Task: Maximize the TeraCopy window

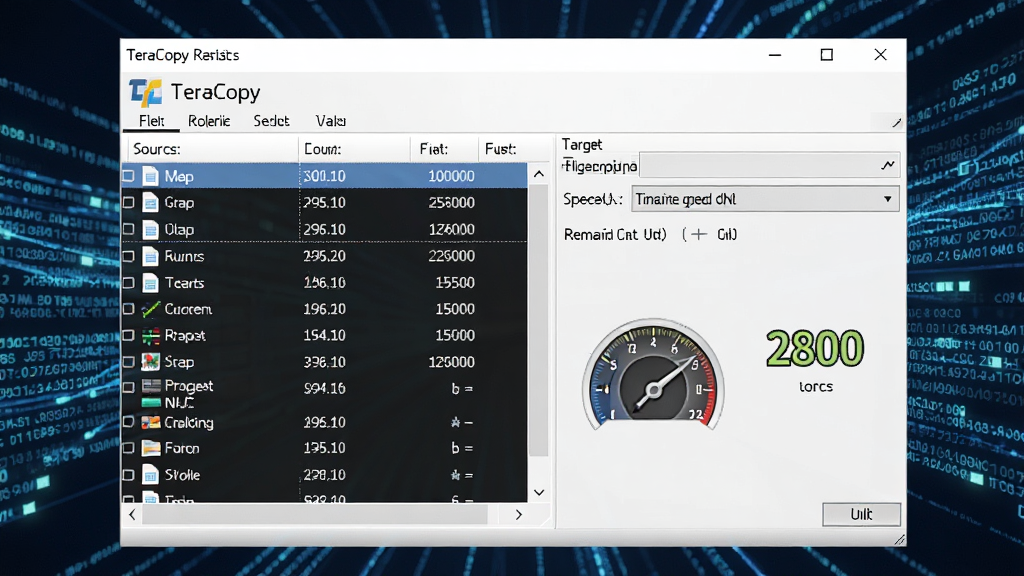Action: [x=827, y=55]
